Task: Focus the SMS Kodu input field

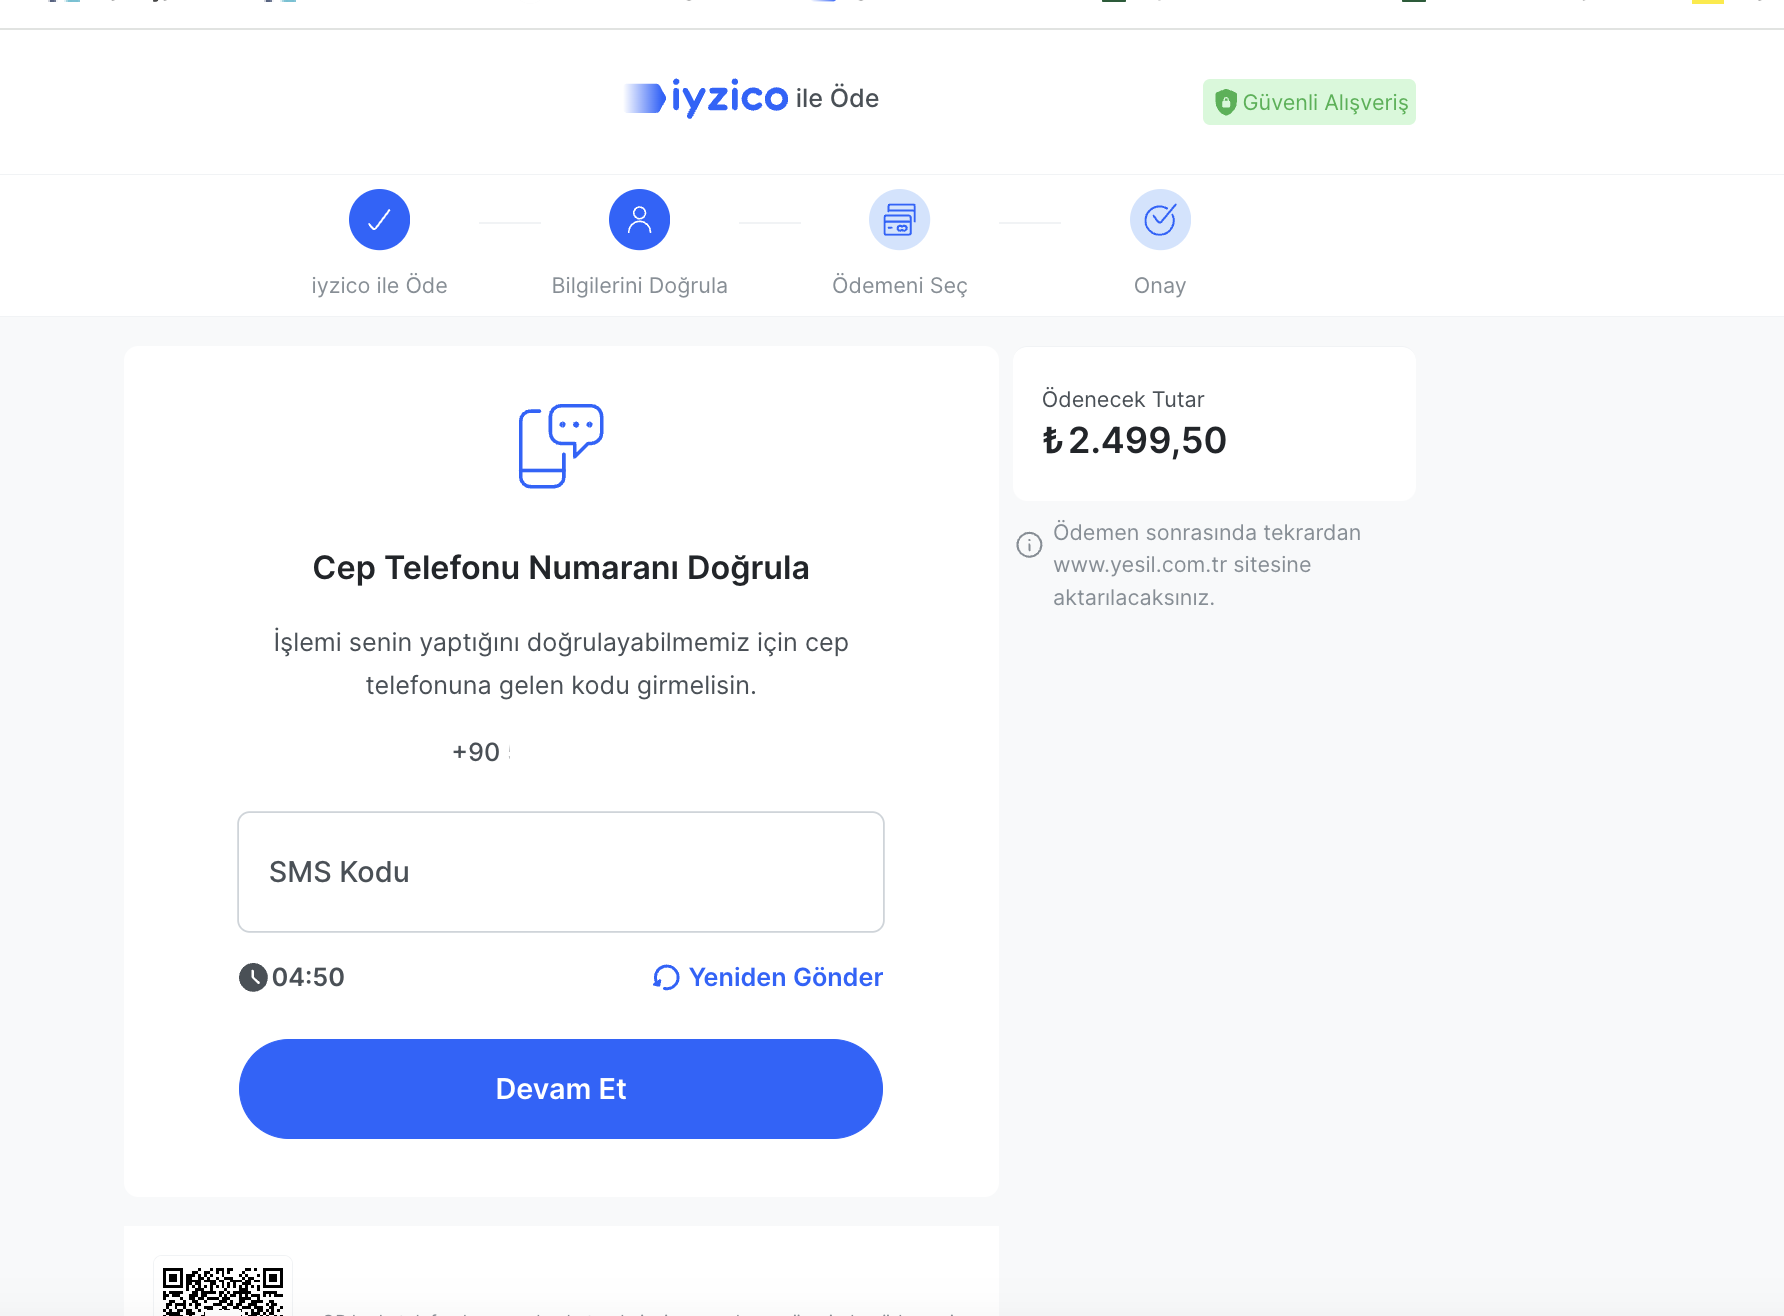Action: (560, 872)
